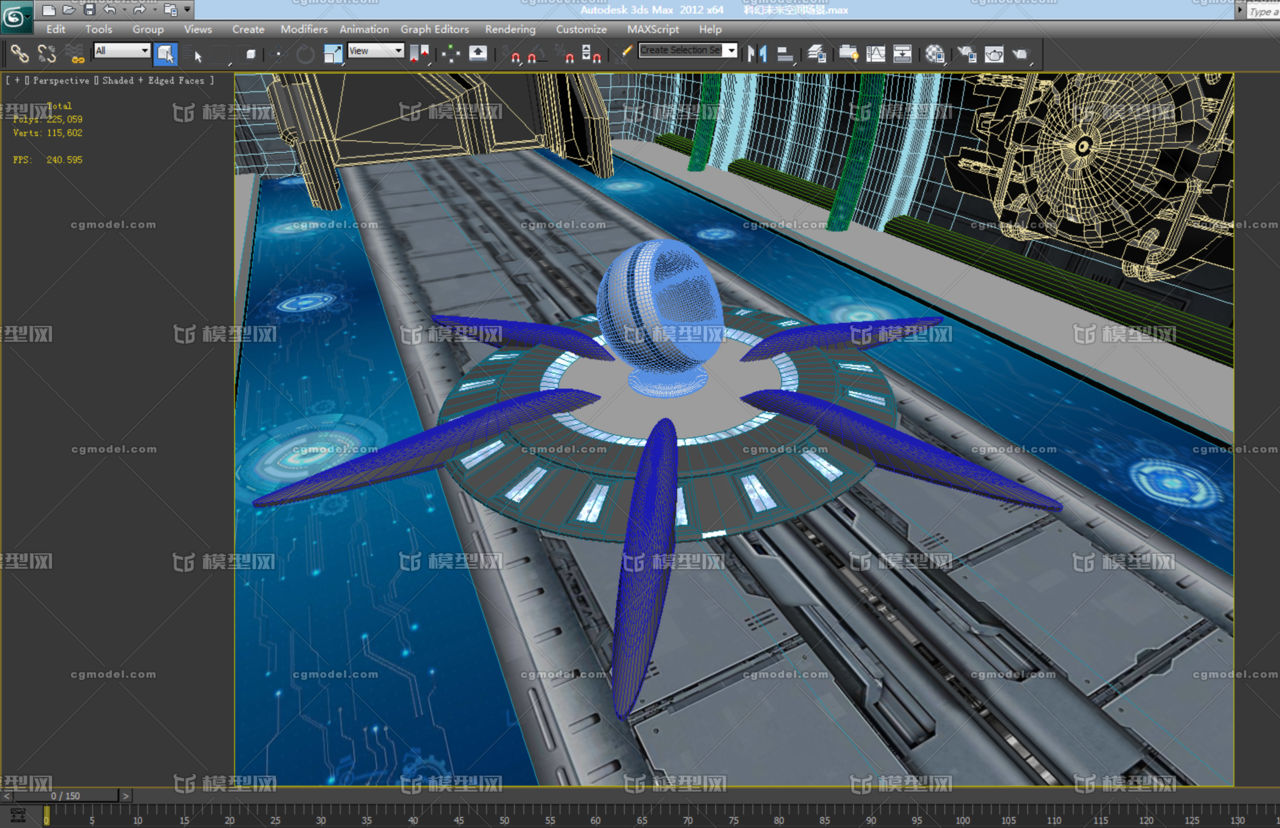Open the Rendering menu
This screenshot has width=1280, height=828.
tap(510, 29)
